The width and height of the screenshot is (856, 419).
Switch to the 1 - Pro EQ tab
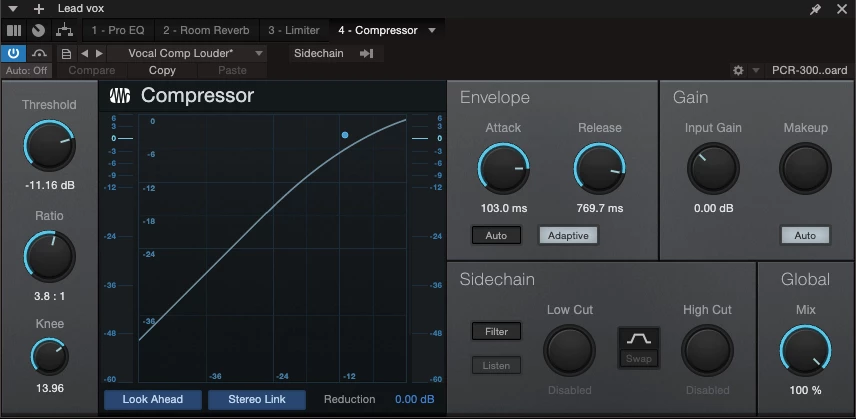tap(116, 31)
